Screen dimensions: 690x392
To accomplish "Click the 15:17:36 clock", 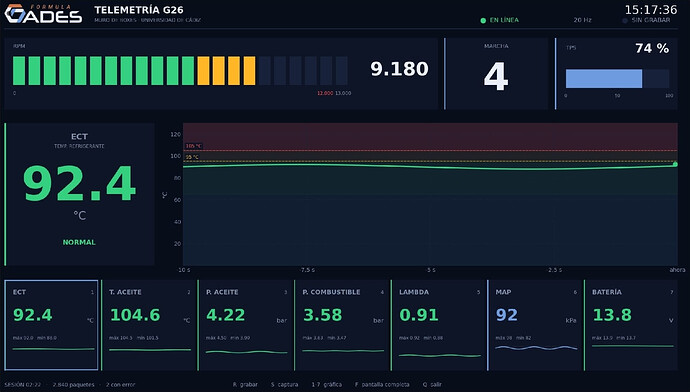I will click(x=651, y=10).
